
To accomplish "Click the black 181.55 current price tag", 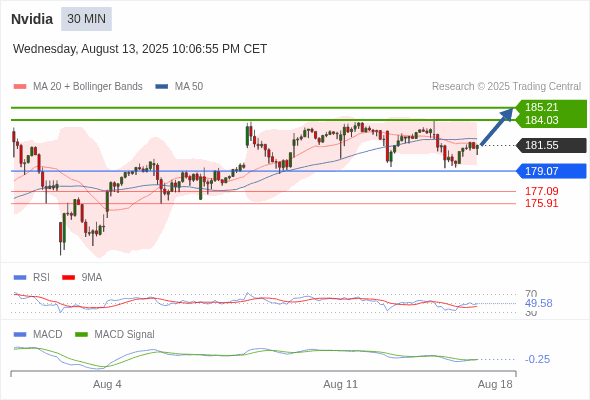I will click(551, 145).
